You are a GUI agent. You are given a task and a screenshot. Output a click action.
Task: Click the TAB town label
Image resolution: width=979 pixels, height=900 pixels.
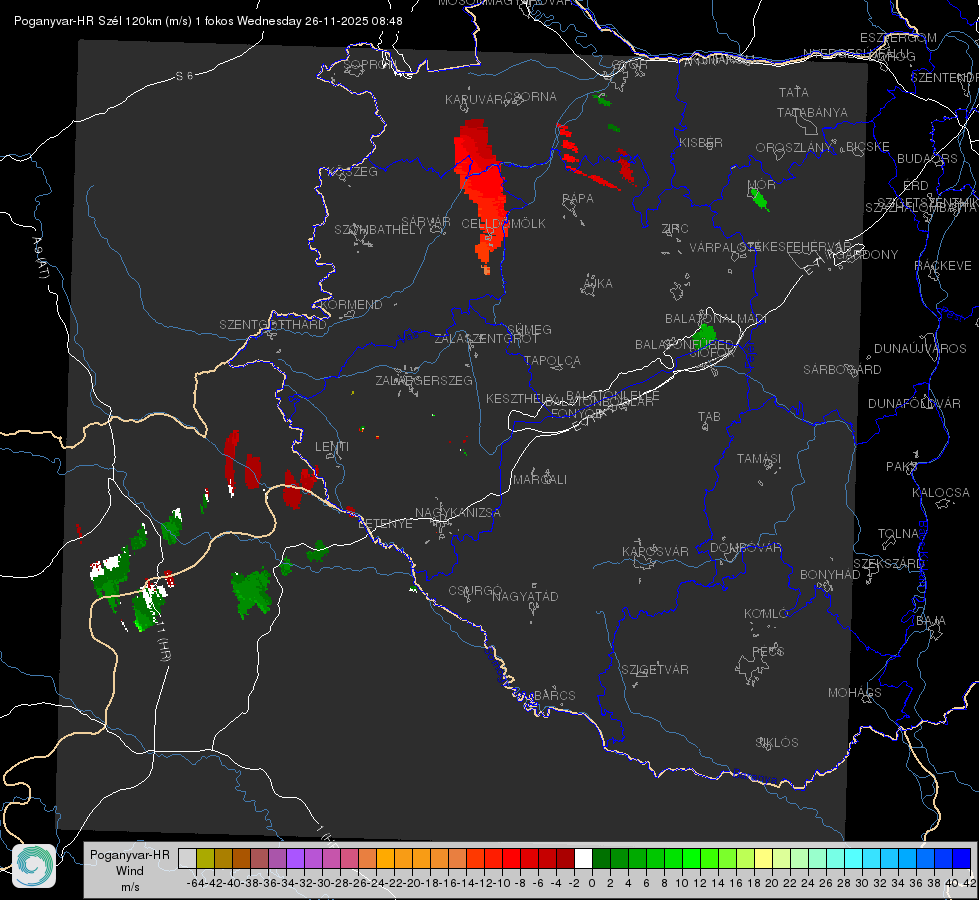(x=709, y=417)
